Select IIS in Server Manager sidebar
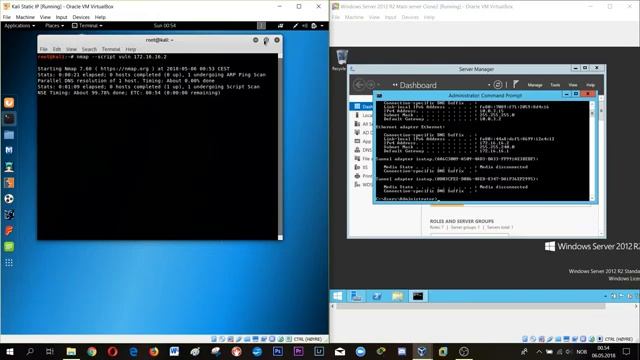Image resolution: width=640 pixels, height=360 pixels. pyautogui.click(x=362, y=167)
